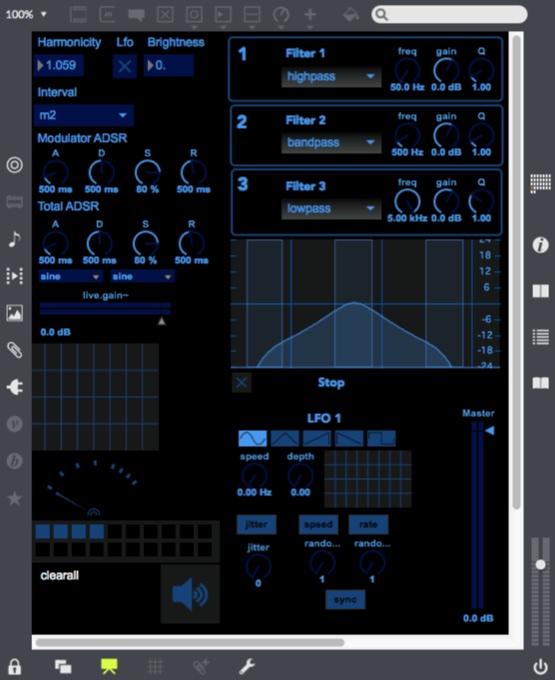
Task: Click the LFO jitter button
Action: point(256,524)
